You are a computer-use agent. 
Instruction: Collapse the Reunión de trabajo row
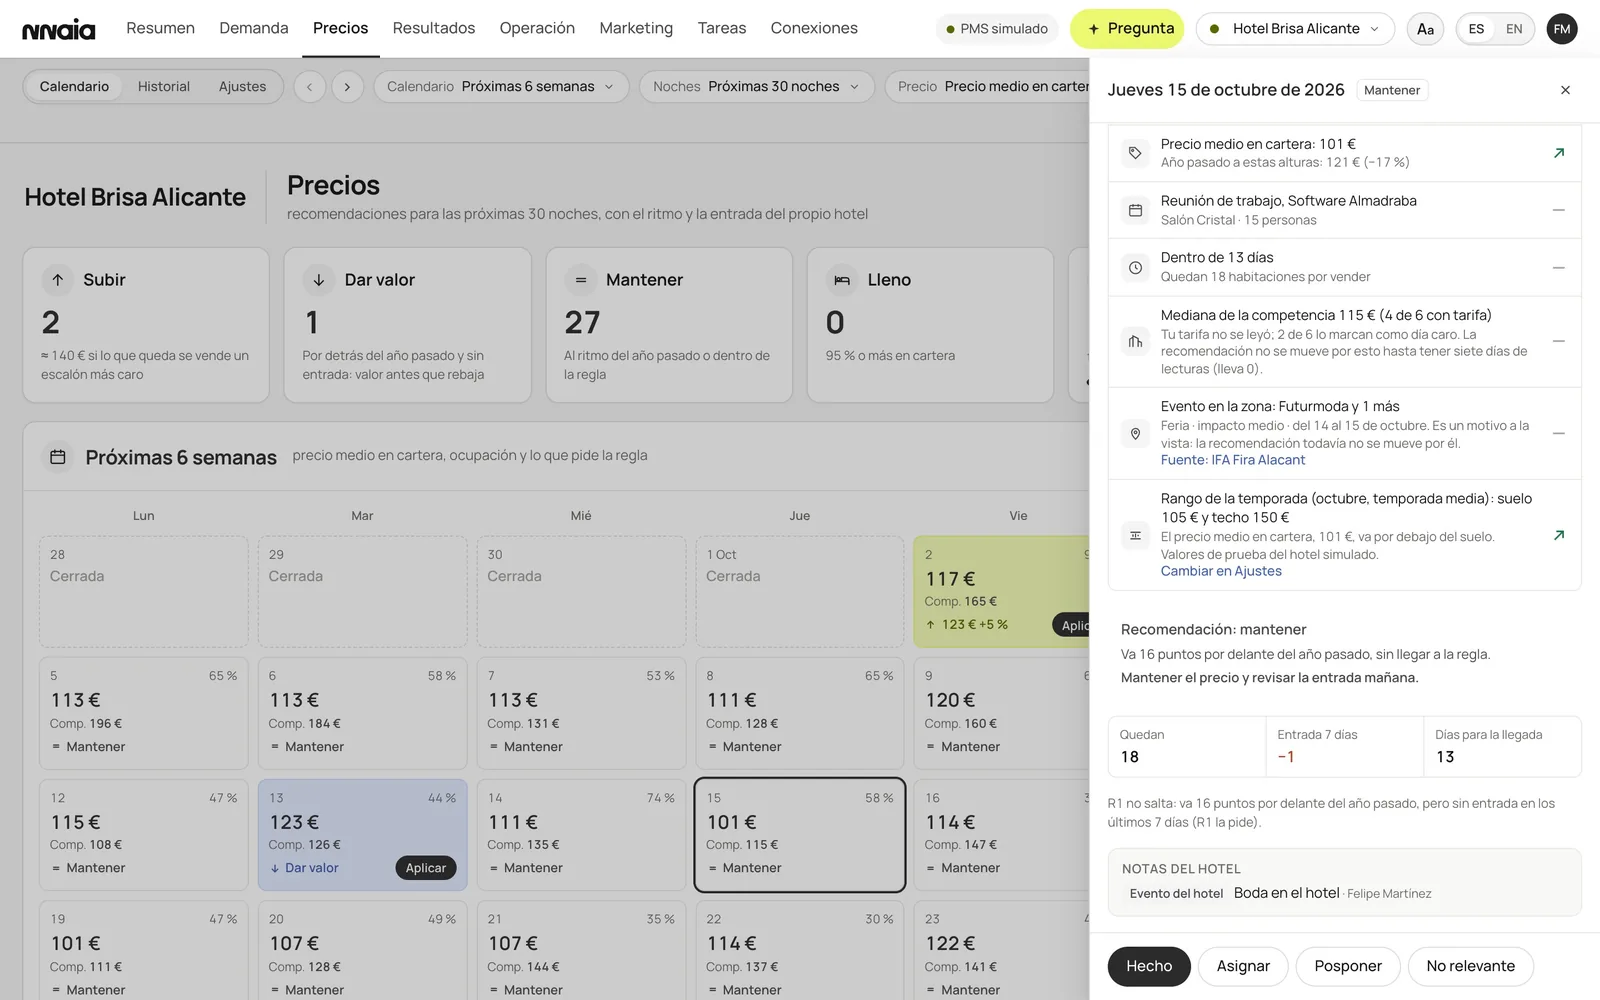[x=1558, y=210]
